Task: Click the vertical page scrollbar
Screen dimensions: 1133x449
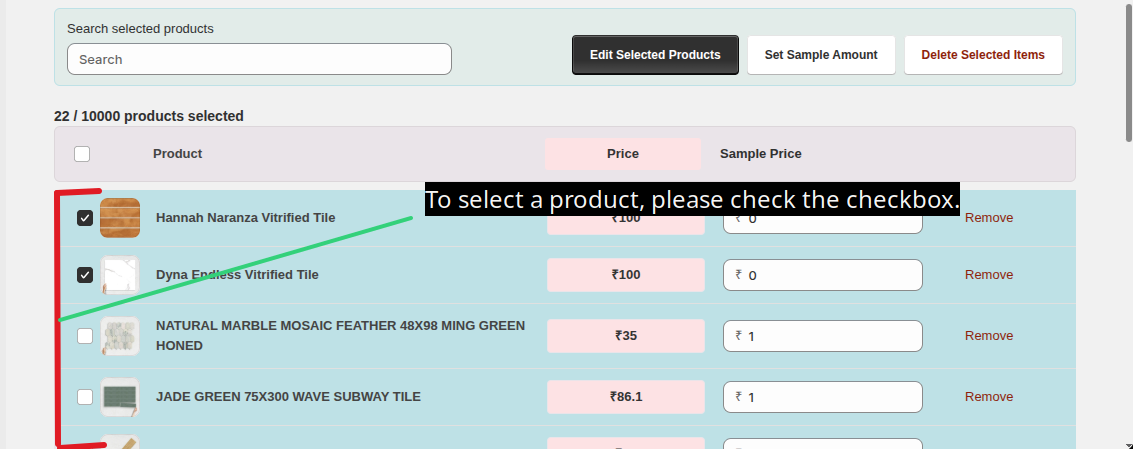Action: point(1129,72)
